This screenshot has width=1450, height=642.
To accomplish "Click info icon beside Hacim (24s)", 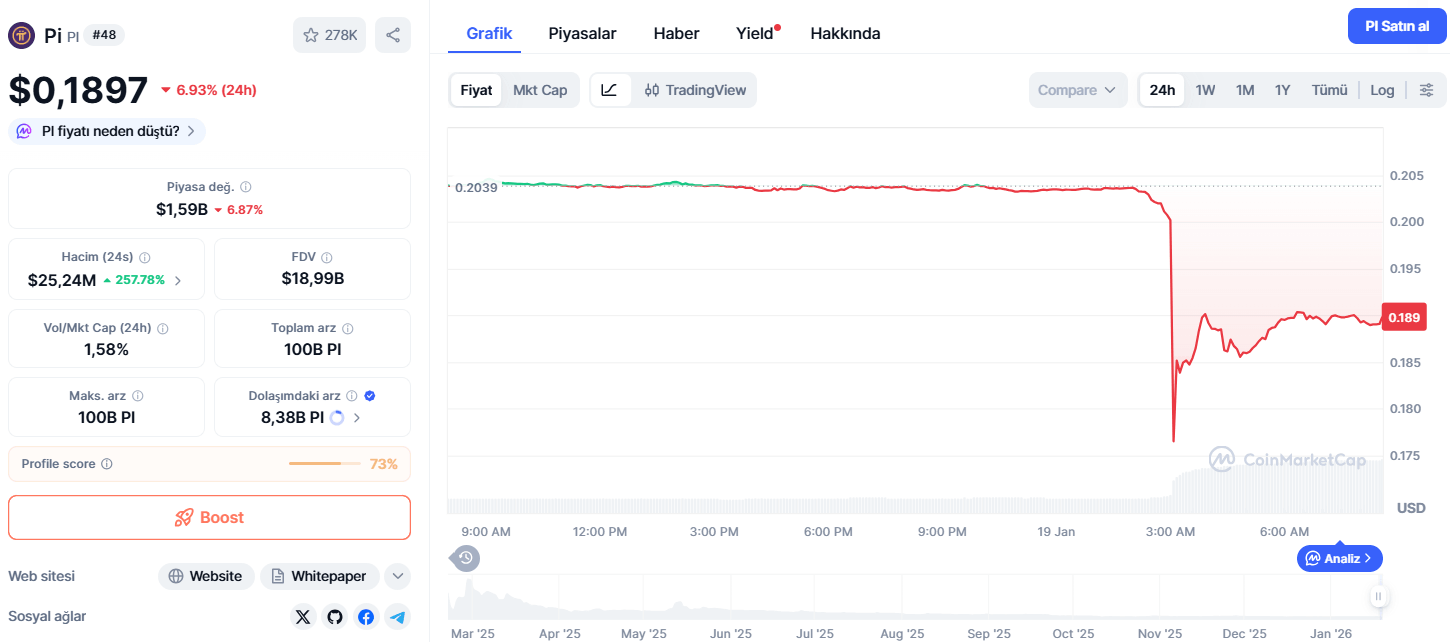I will coord(144,257).
